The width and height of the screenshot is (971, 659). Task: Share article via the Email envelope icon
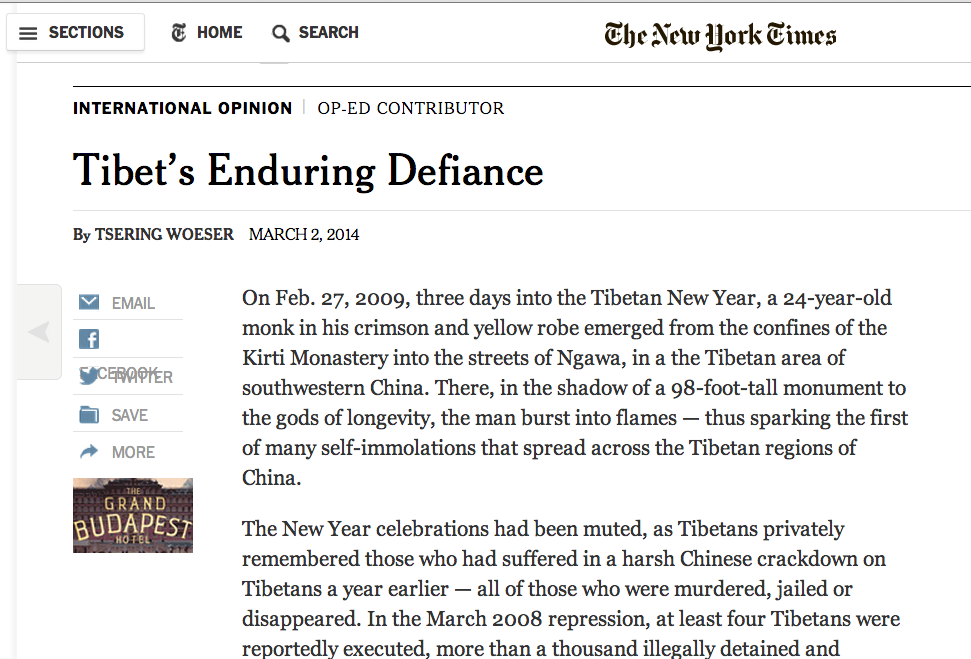[x=89, y=302]
